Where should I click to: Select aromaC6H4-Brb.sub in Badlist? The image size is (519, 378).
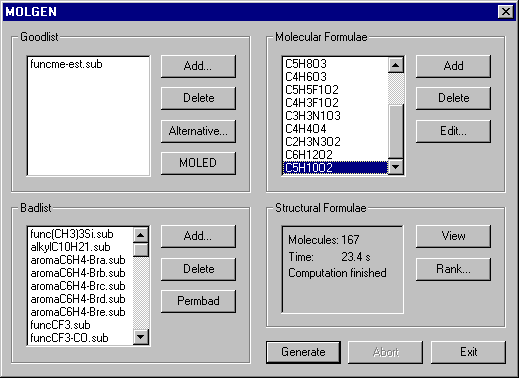(81, 273)
